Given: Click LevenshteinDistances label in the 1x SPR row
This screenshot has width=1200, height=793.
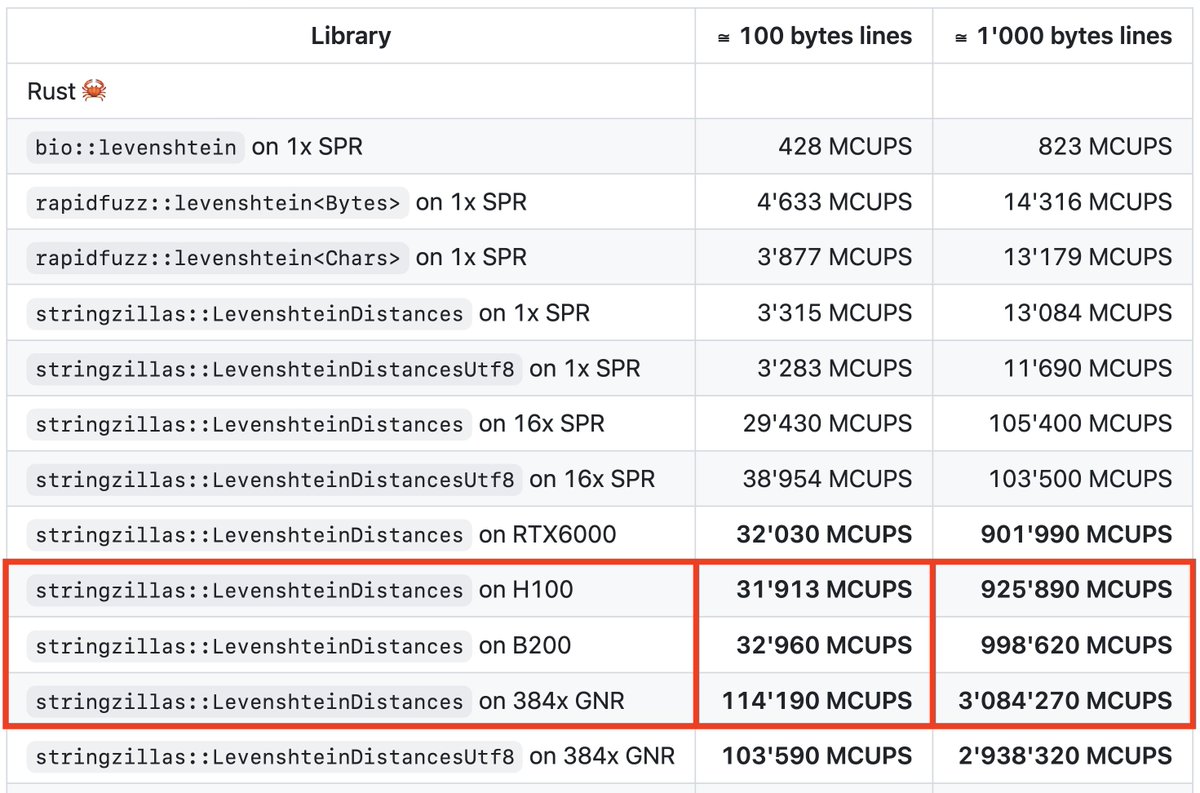Looking at the screenshot, I should click(250, 314).
